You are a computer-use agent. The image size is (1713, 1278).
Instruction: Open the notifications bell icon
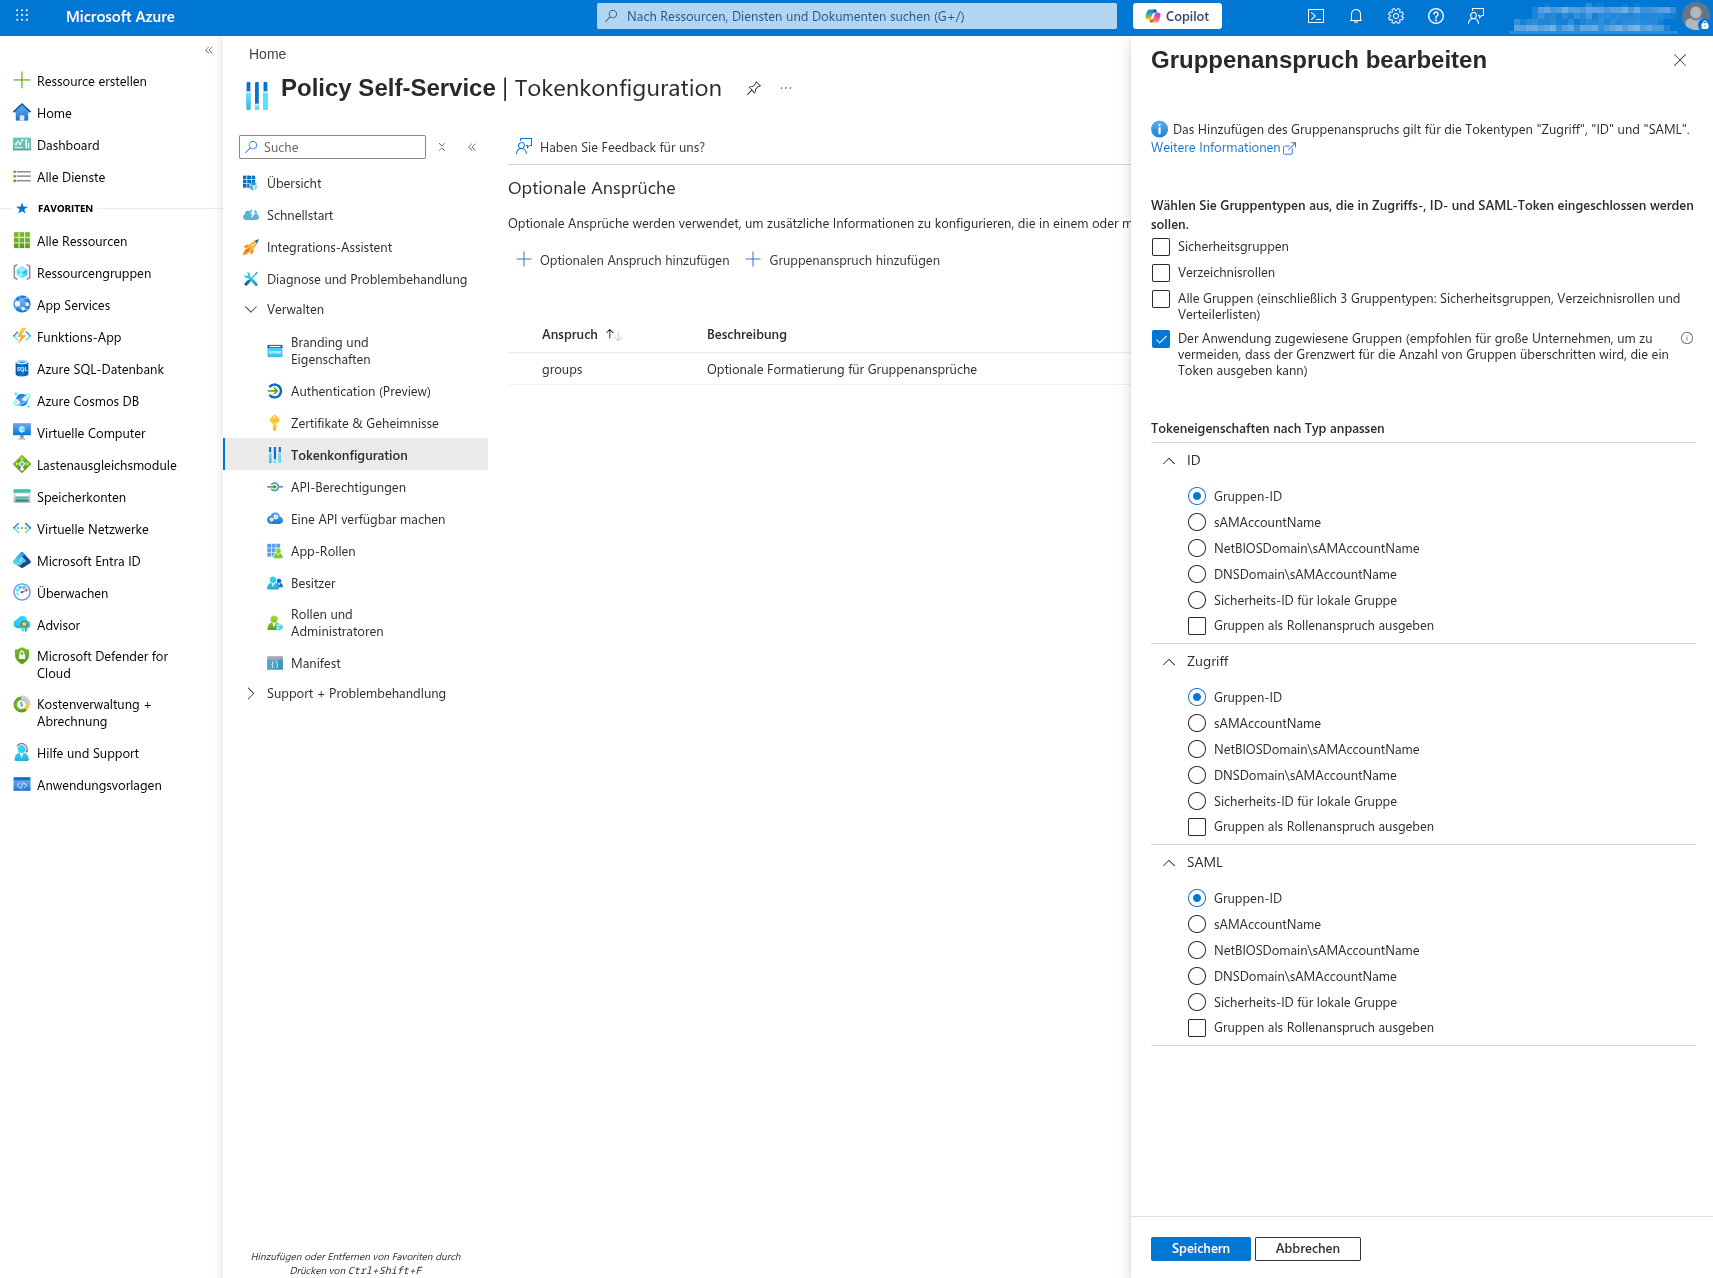click(x=1356, y=16)
